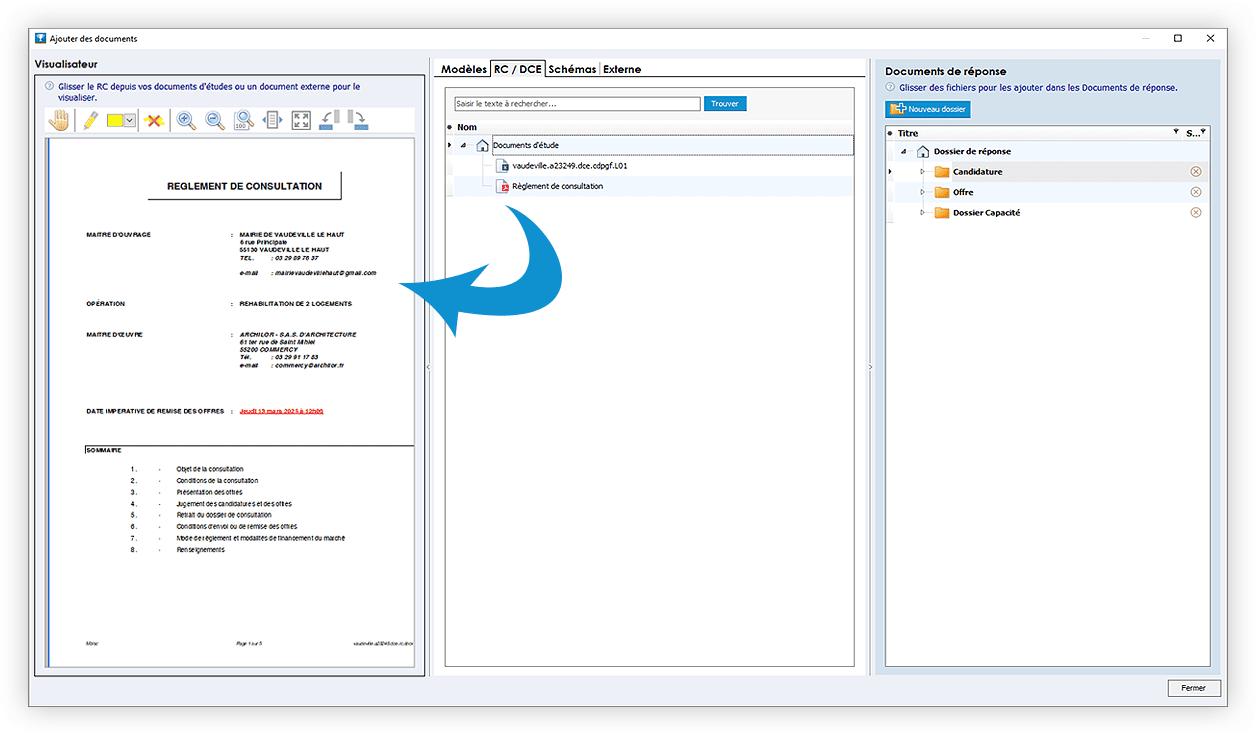Open the highlight color dropdown arrow

pos(130,121)
